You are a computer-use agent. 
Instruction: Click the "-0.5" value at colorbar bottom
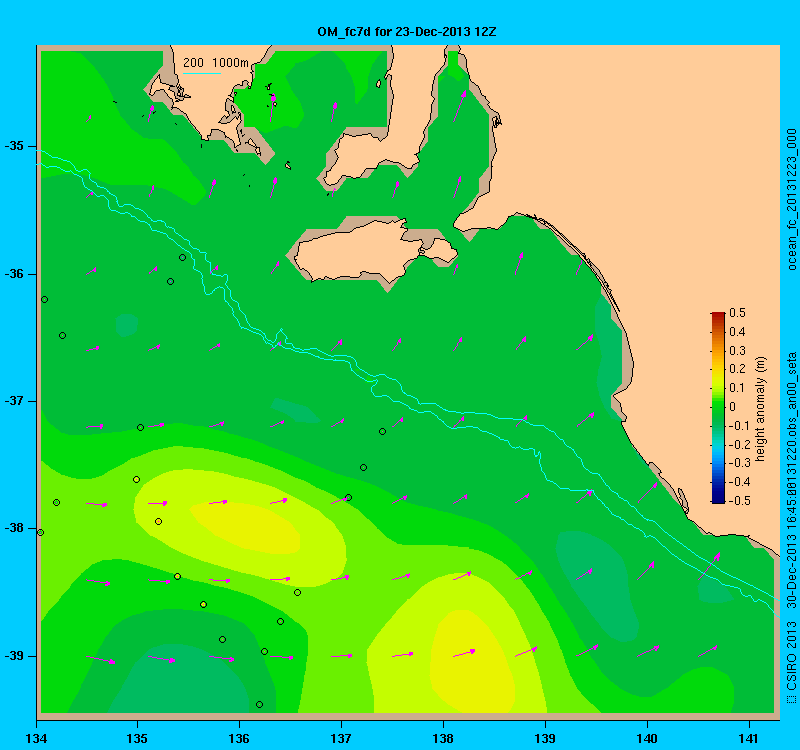coord(739,501)
